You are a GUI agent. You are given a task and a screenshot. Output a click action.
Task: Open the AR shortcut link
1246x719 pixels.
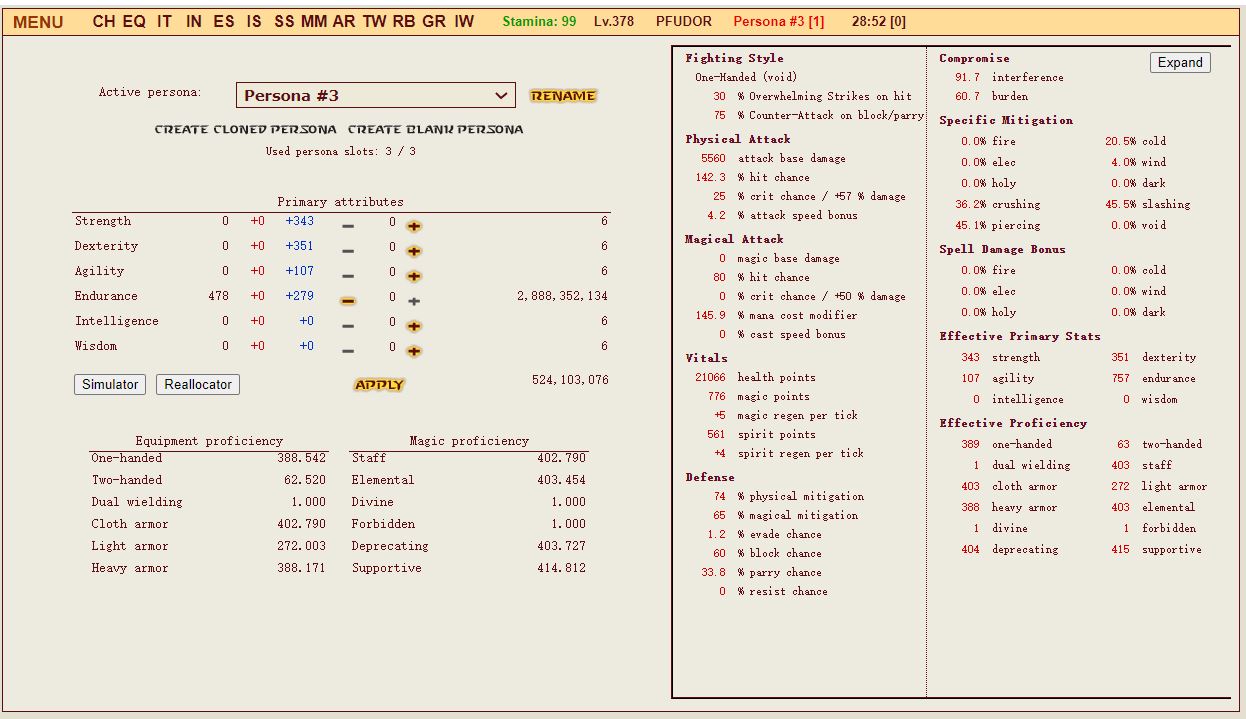click(x=343, y=21)
